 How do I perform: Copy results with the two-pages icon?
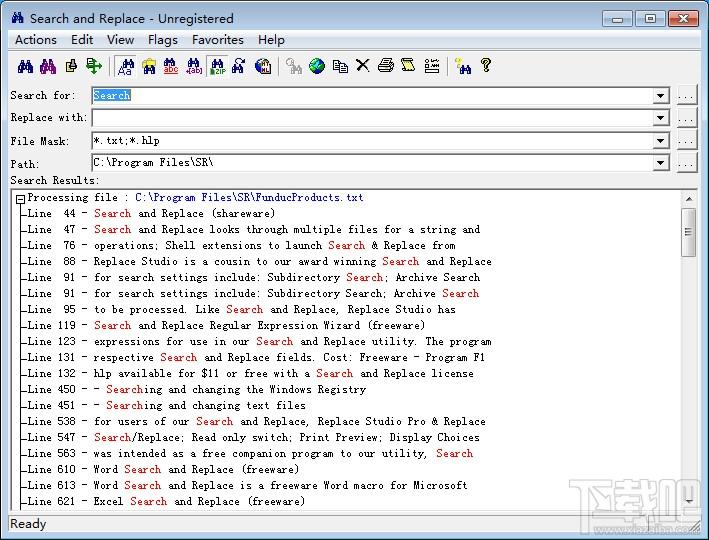click(340, 66)
